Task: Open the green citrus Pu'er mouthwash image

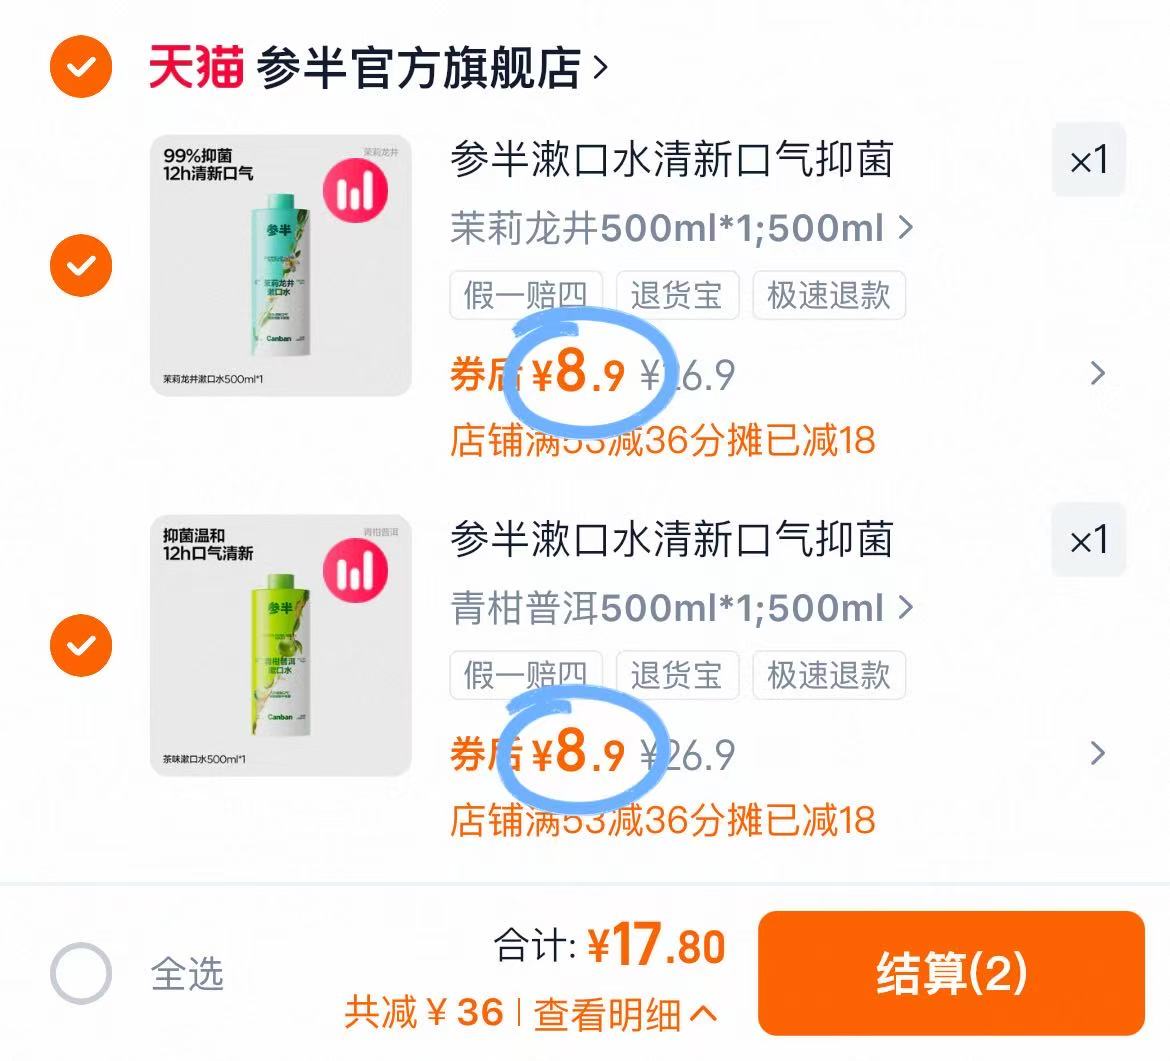Action: [281, 645]
